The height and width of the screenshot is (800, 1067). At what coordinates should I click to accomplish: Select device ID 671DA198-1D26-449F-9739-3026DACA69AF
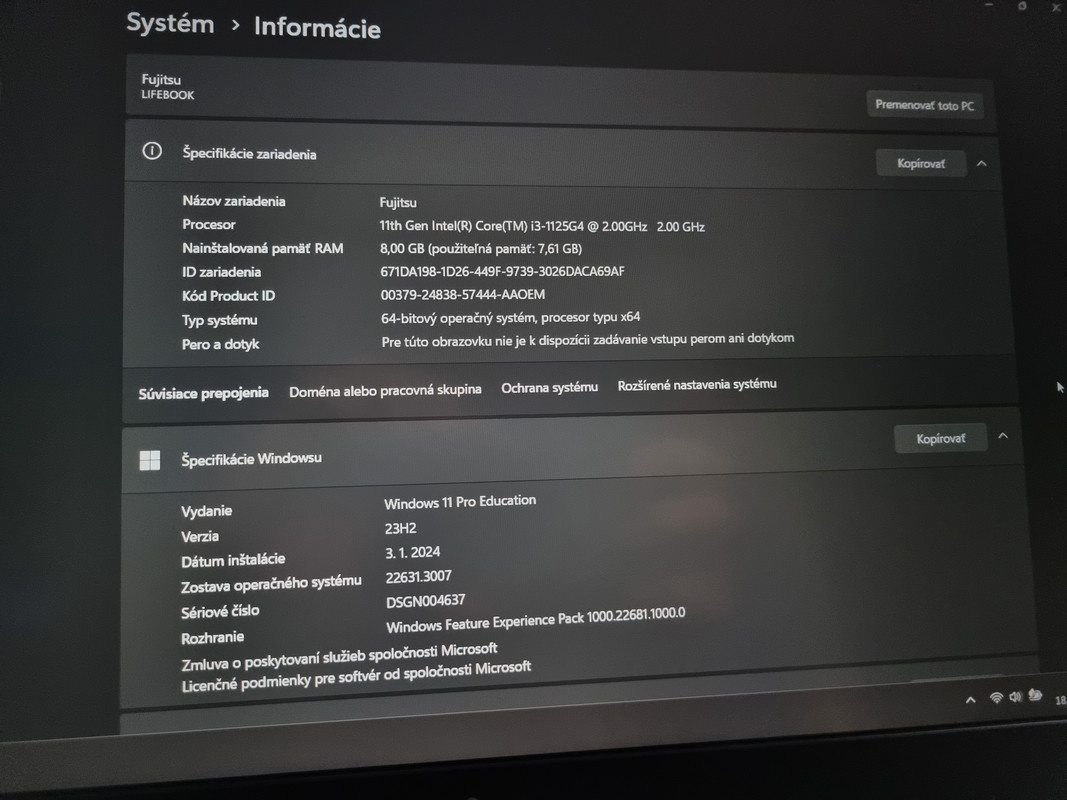click(x=502, y=271)
